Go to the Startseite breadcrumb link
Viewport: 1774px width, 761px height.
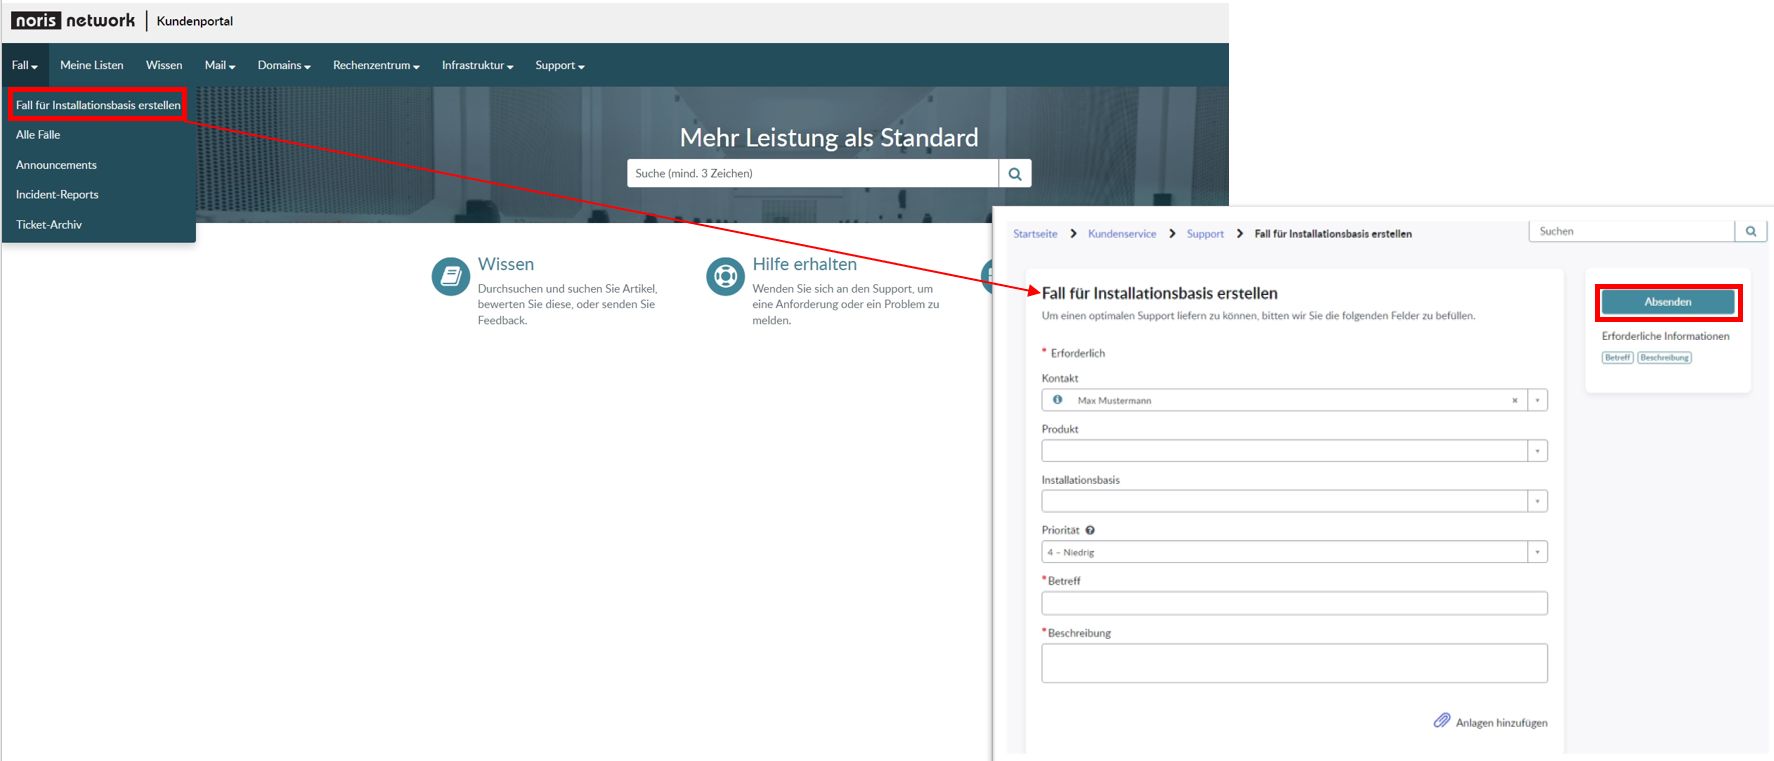1035,234
